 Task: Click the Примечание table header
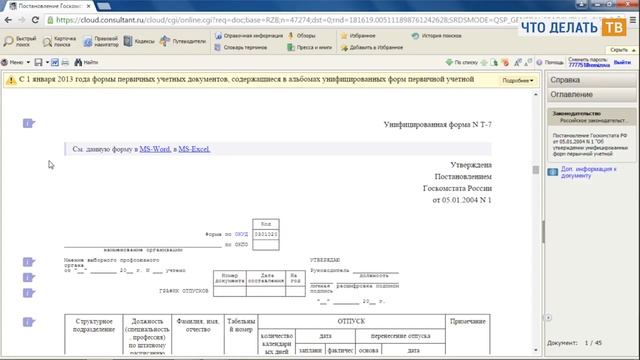(468, 321)
